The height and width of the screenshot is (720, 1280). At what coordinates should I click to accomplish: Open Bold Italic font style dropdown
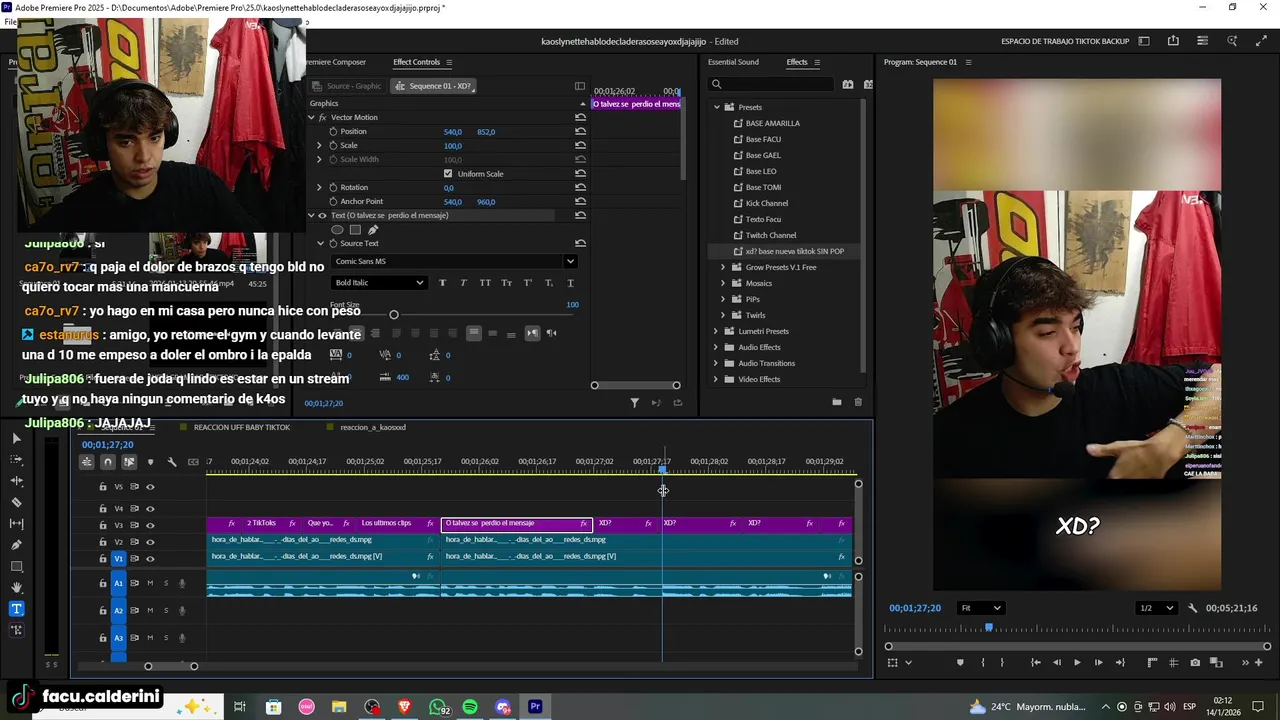[x=378, y=283]
